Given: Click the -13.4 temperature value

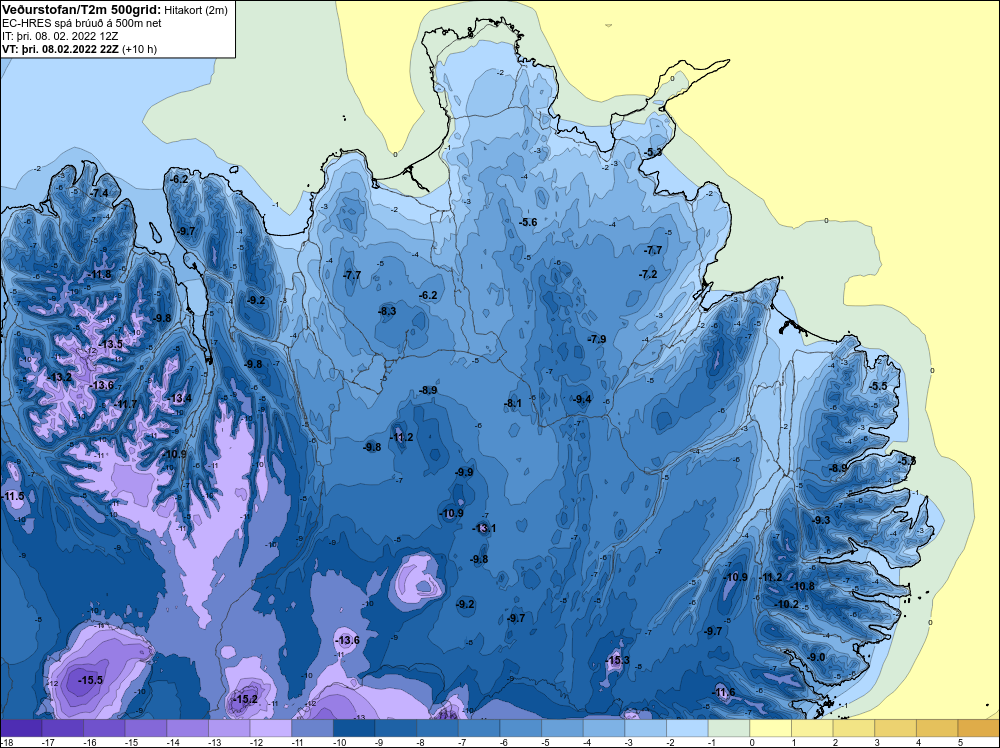Looking at the screenshot, I should point(180,399).
